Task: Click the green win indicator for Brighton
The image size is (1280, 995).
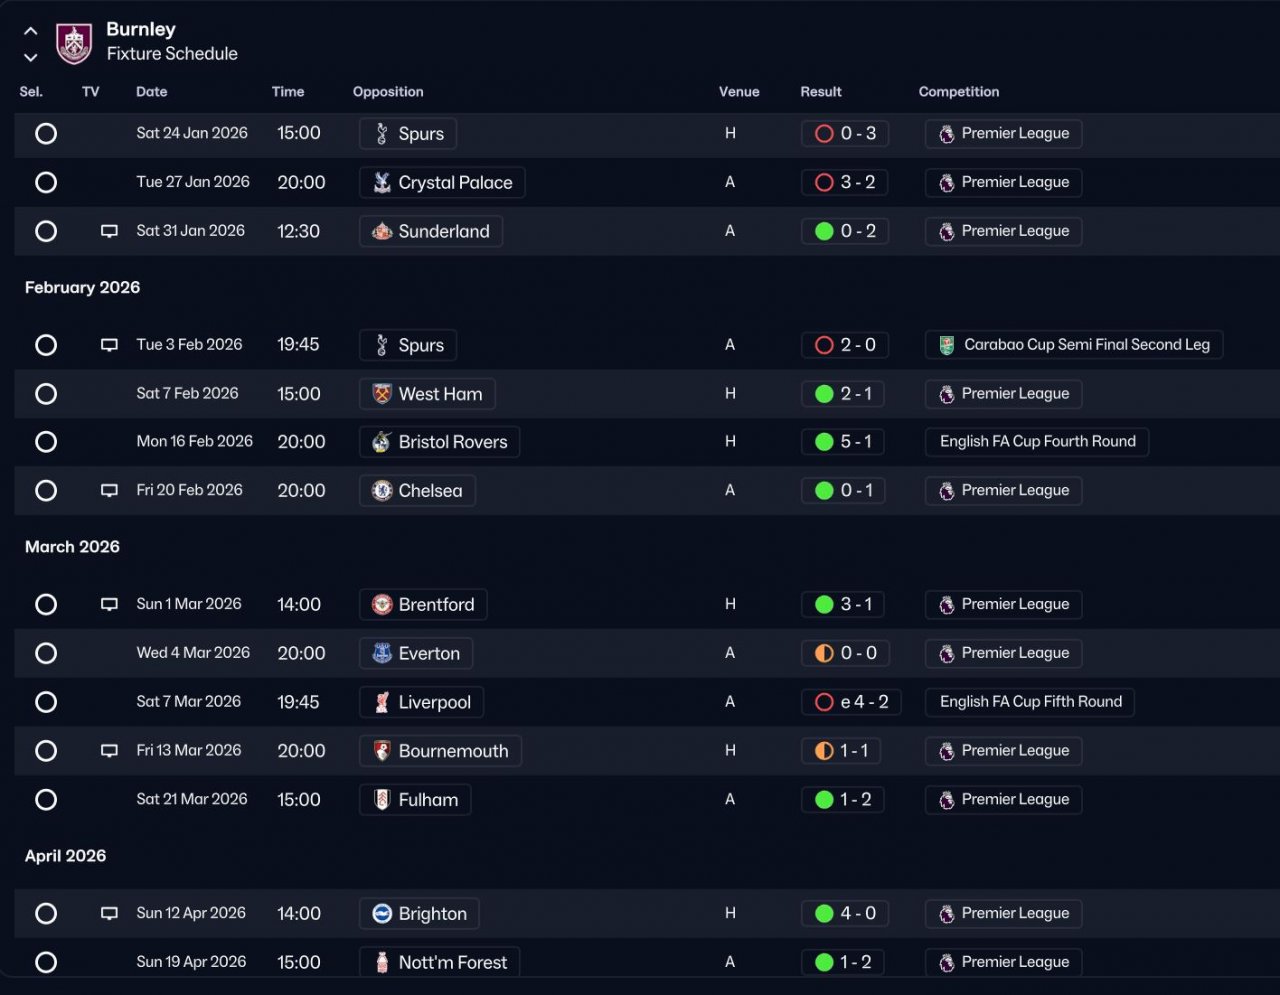Action: [x=824, y=914]
